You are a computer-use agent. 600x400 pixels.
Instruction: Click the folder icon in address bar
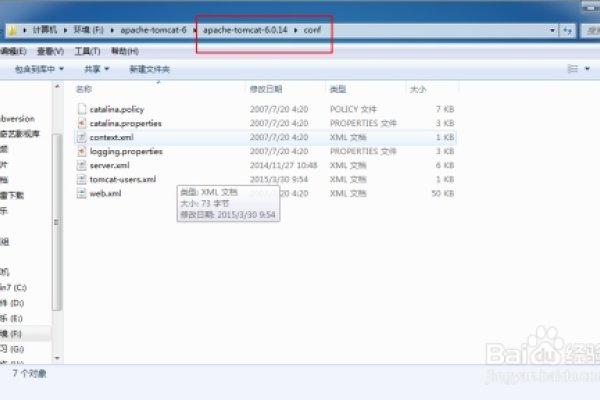click(x=13, y=30)
